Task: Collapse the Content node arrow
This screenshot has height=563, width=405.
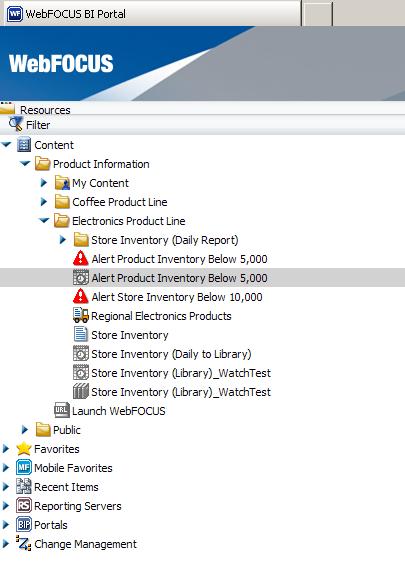Action: coord(6,145)
